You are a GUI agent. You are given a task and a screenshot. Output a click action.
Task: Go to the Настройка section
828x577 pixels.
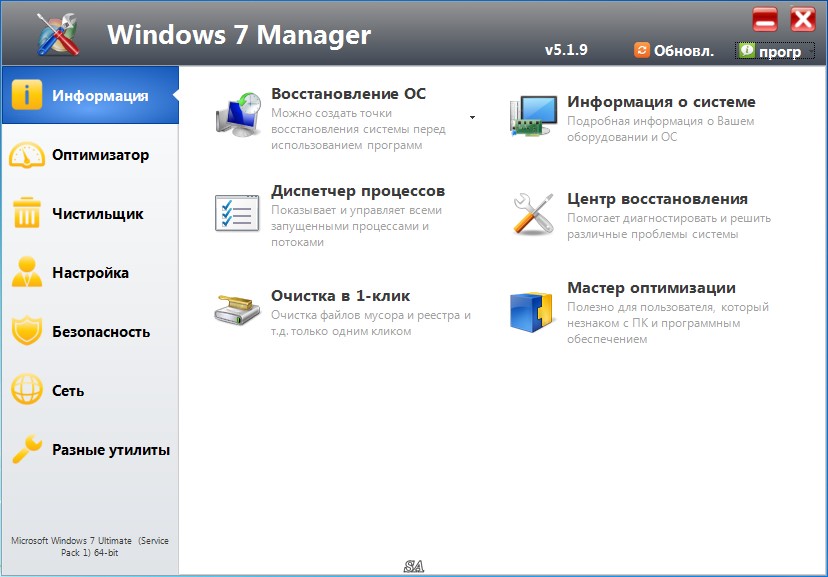coord(91,272)
